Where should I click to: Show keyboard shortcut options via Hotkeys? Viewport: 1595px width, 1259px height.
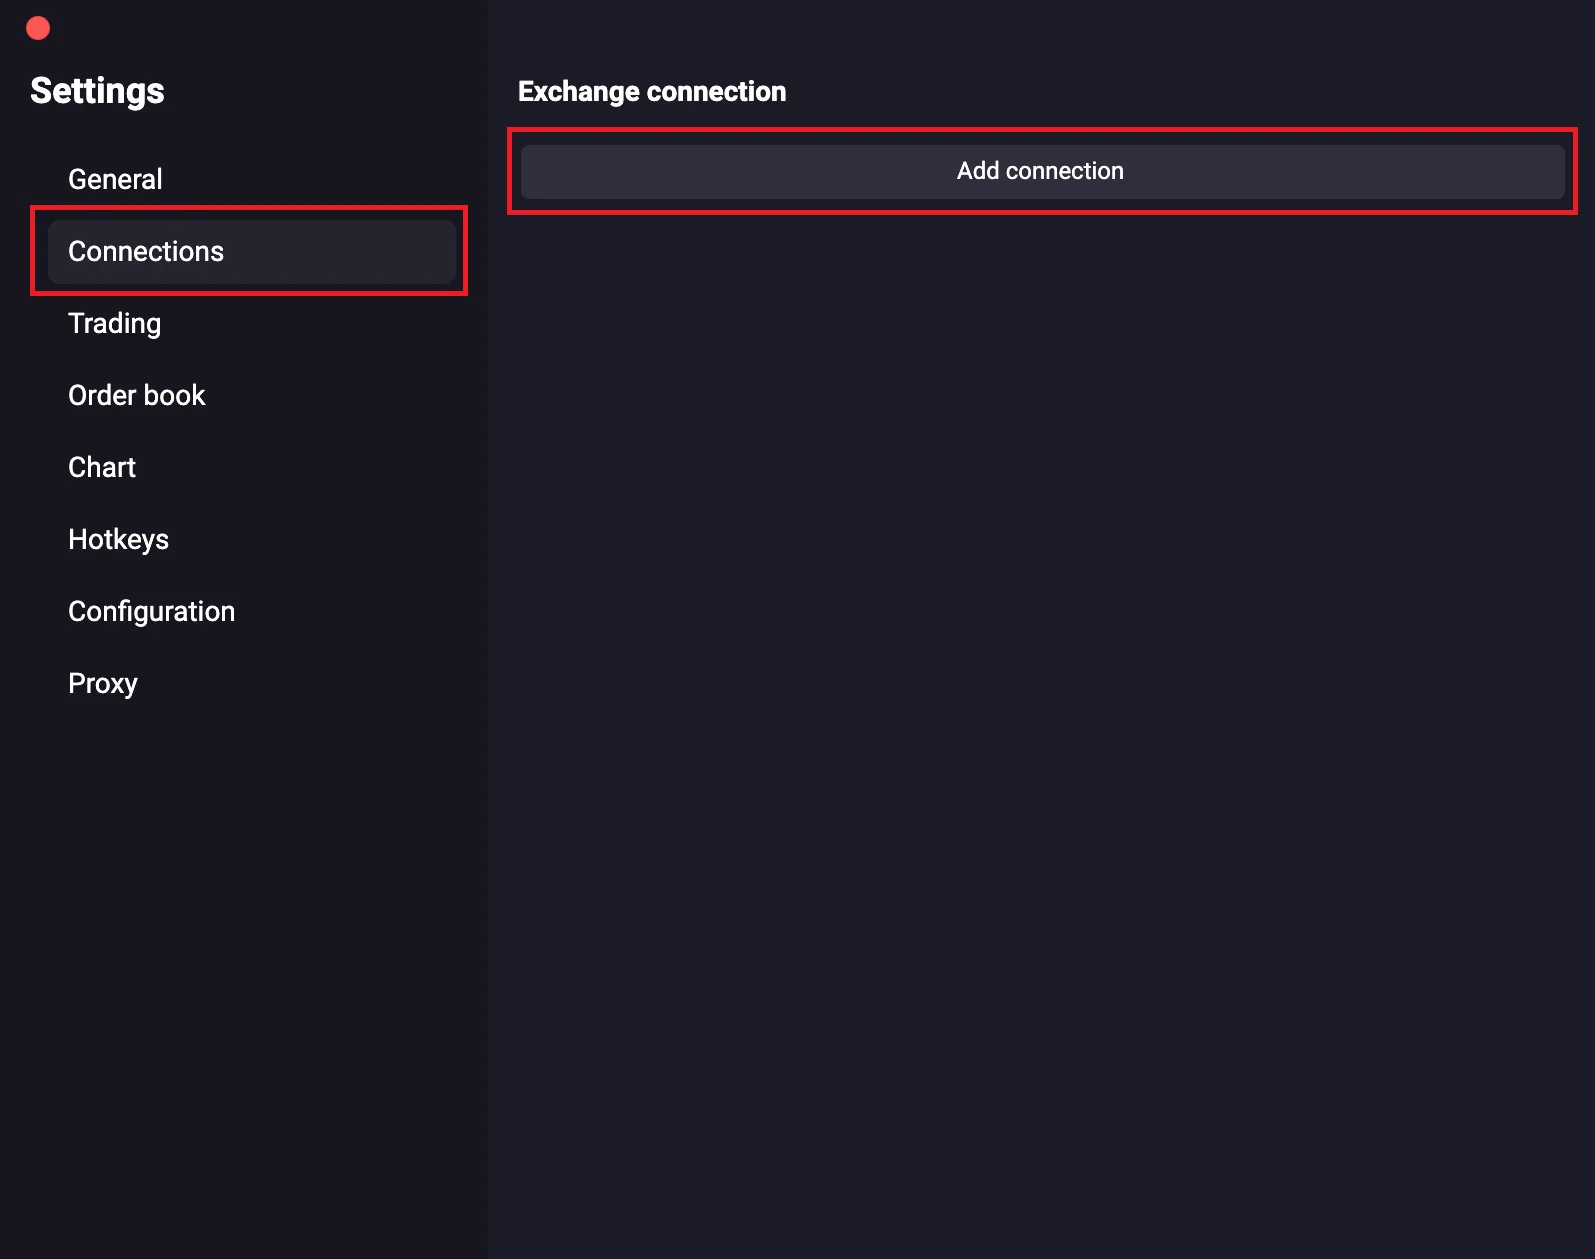click(x=118, y=539)
